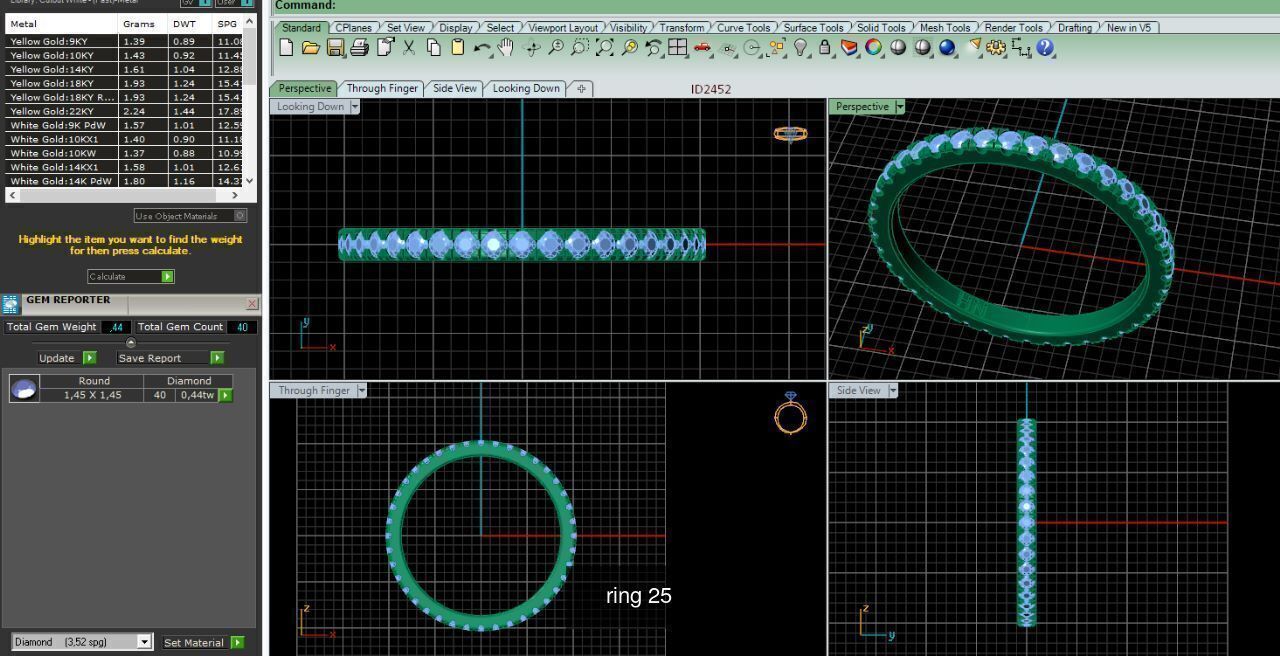Screen dimensions: 1280x656
Task: Click the Set Material button
Action: click(203, 642)
